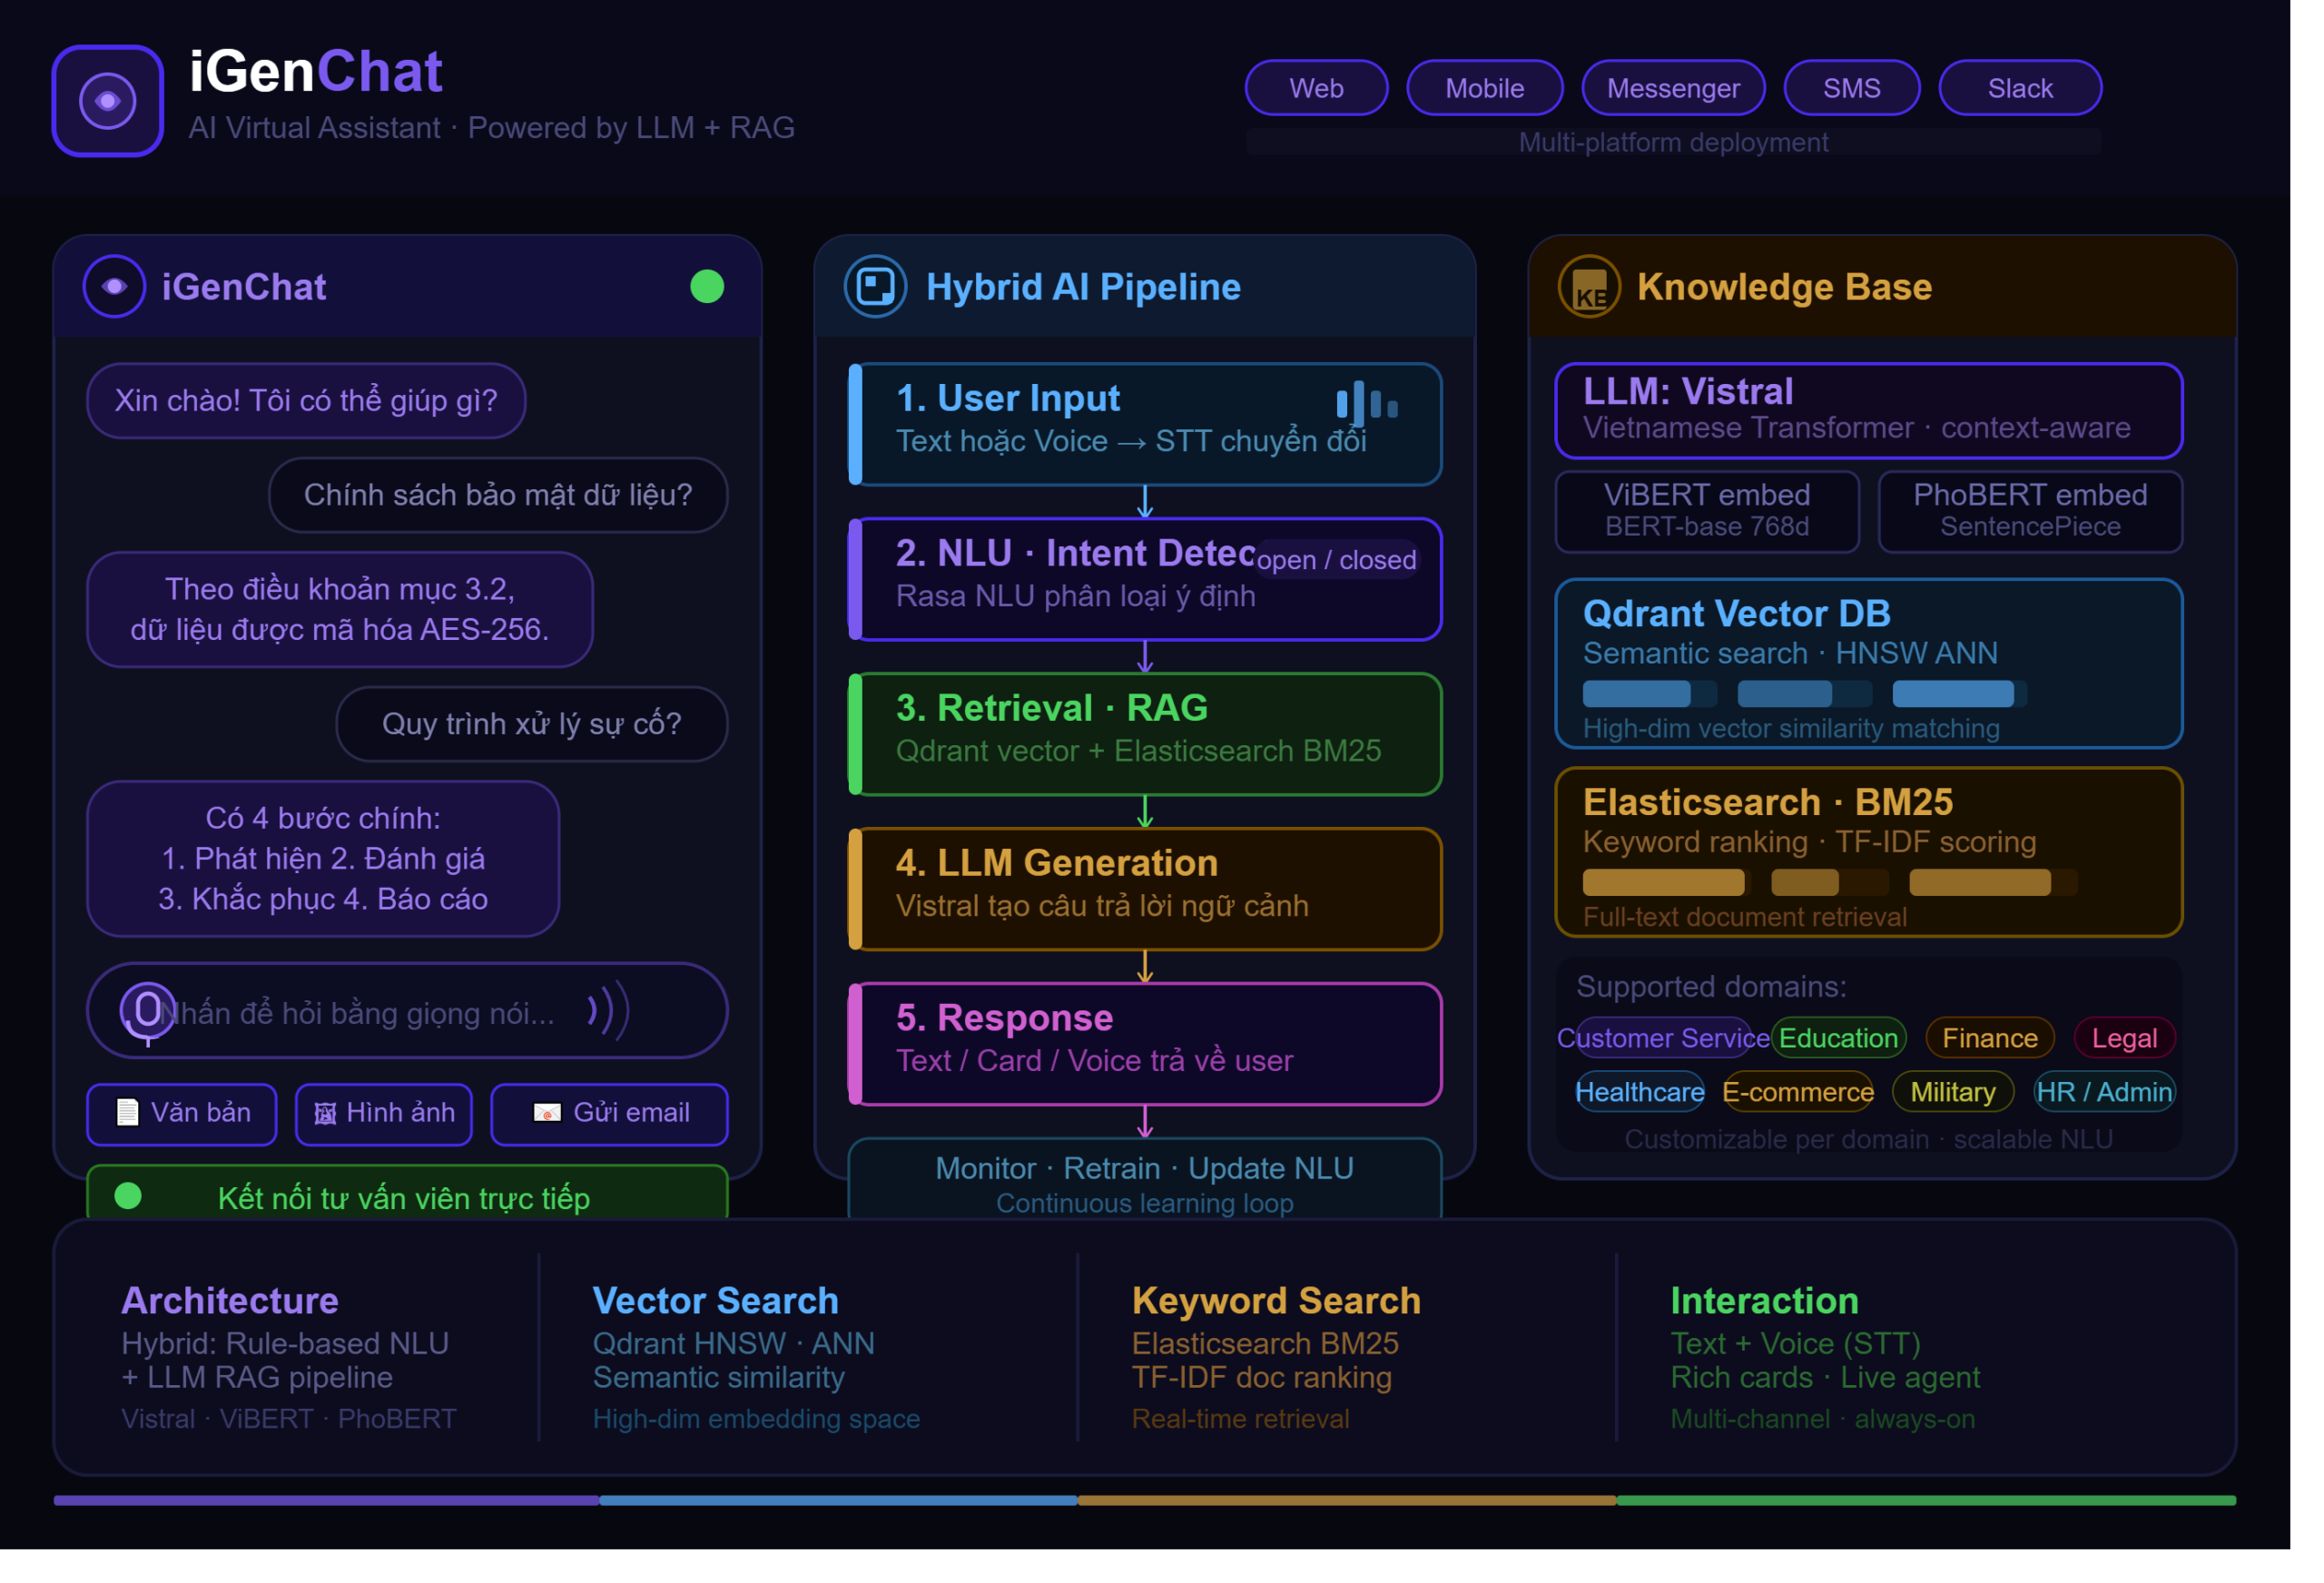Select the Messenger platform pill
The height and width of the screenshot is (1583, 2324).
pyautogui.click(x=1674, y=88)
